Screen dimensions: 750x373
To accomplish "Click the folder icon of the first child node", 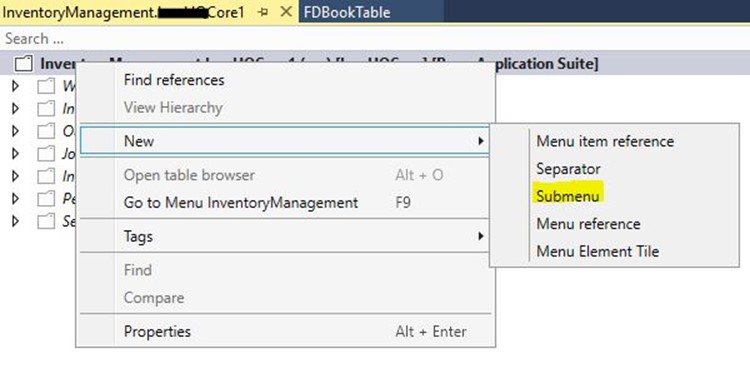I will click(46, 87).
